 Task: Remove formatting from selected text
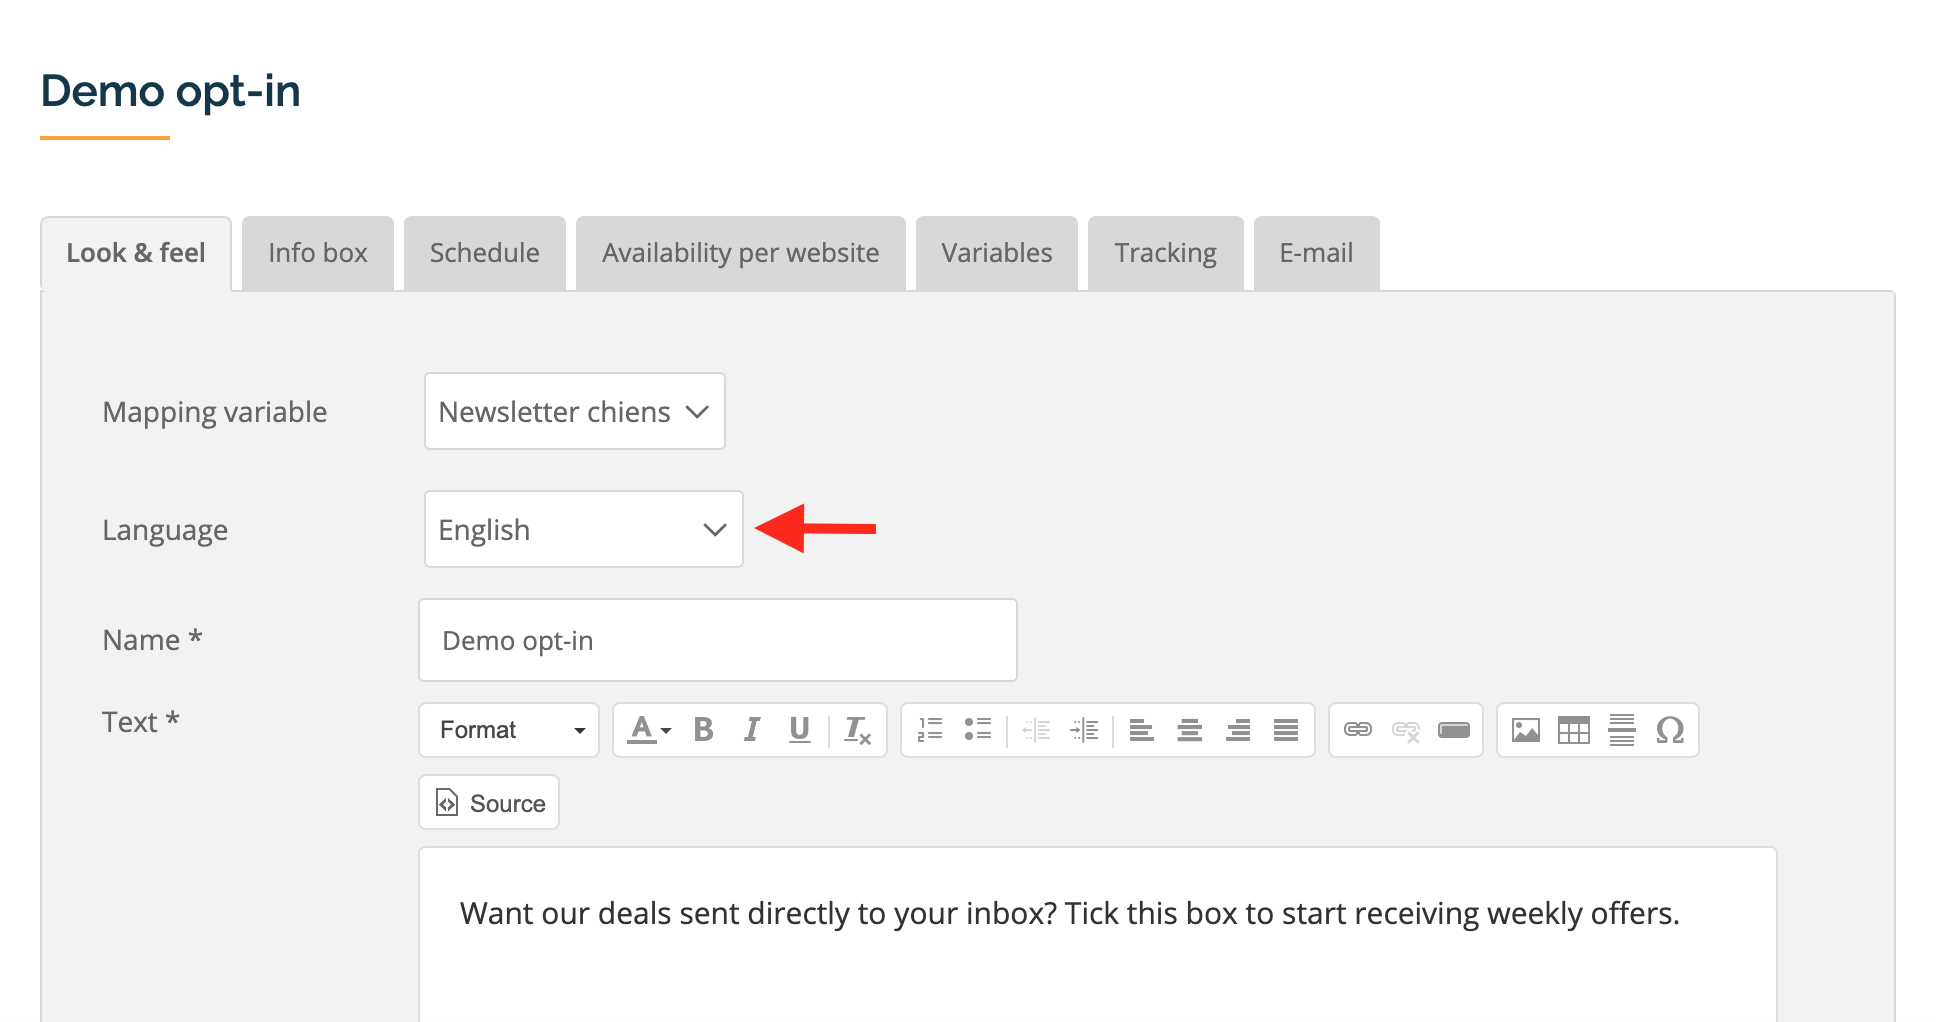[x=858, y=730]
